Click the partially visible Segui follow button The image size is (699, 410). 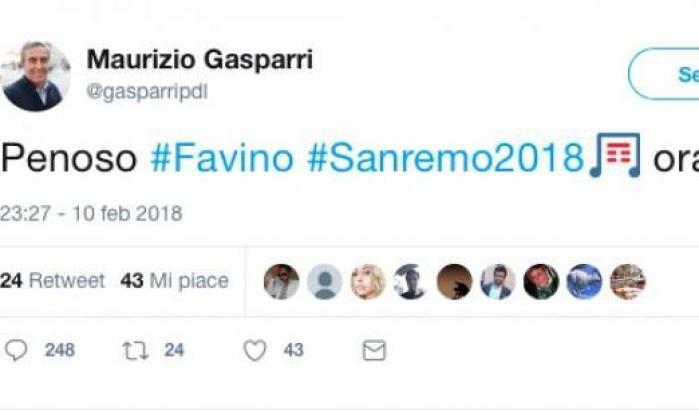[664, 74]
